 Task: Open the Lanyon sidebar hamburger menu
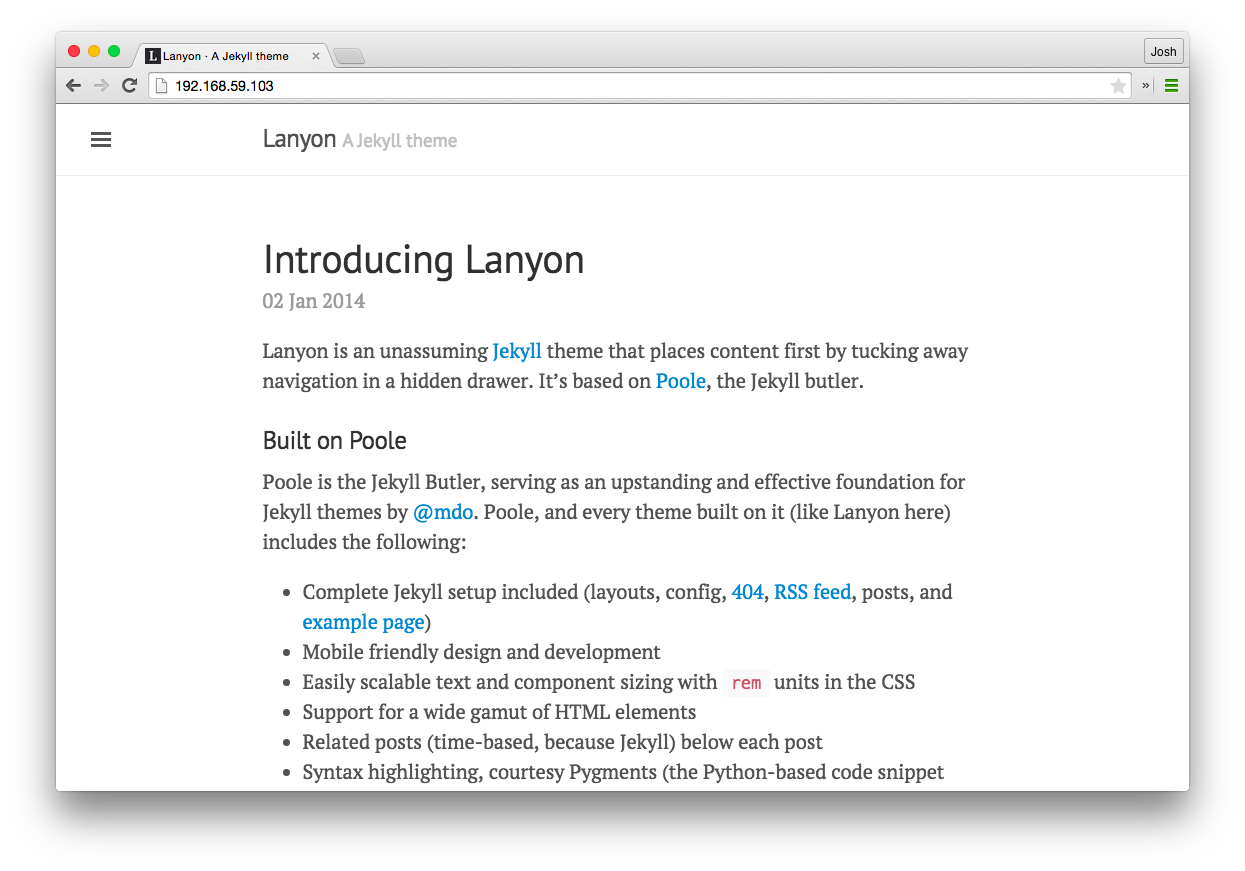tap(101, 140)
